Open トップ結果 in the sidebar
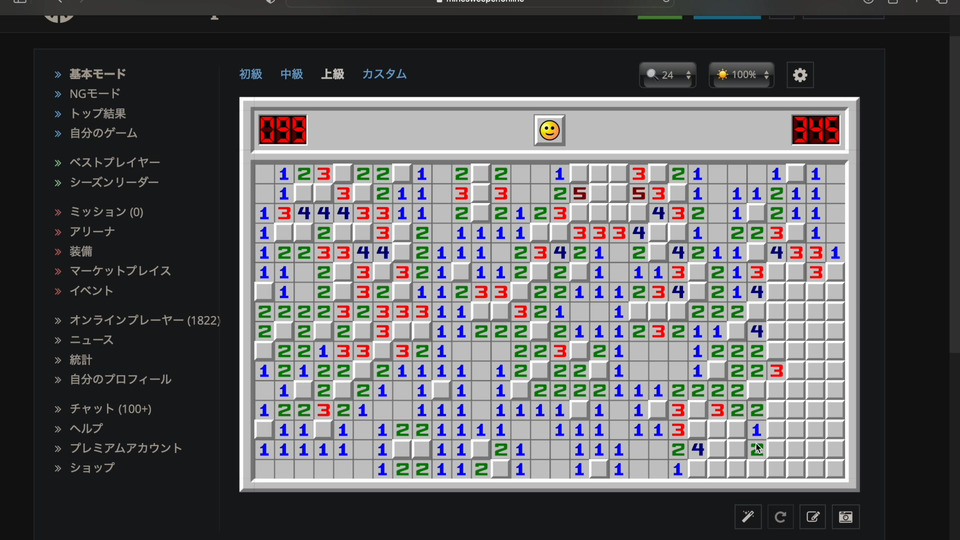Image resolution: width=960 pixels, height=540 pixels. click(97, 113)
